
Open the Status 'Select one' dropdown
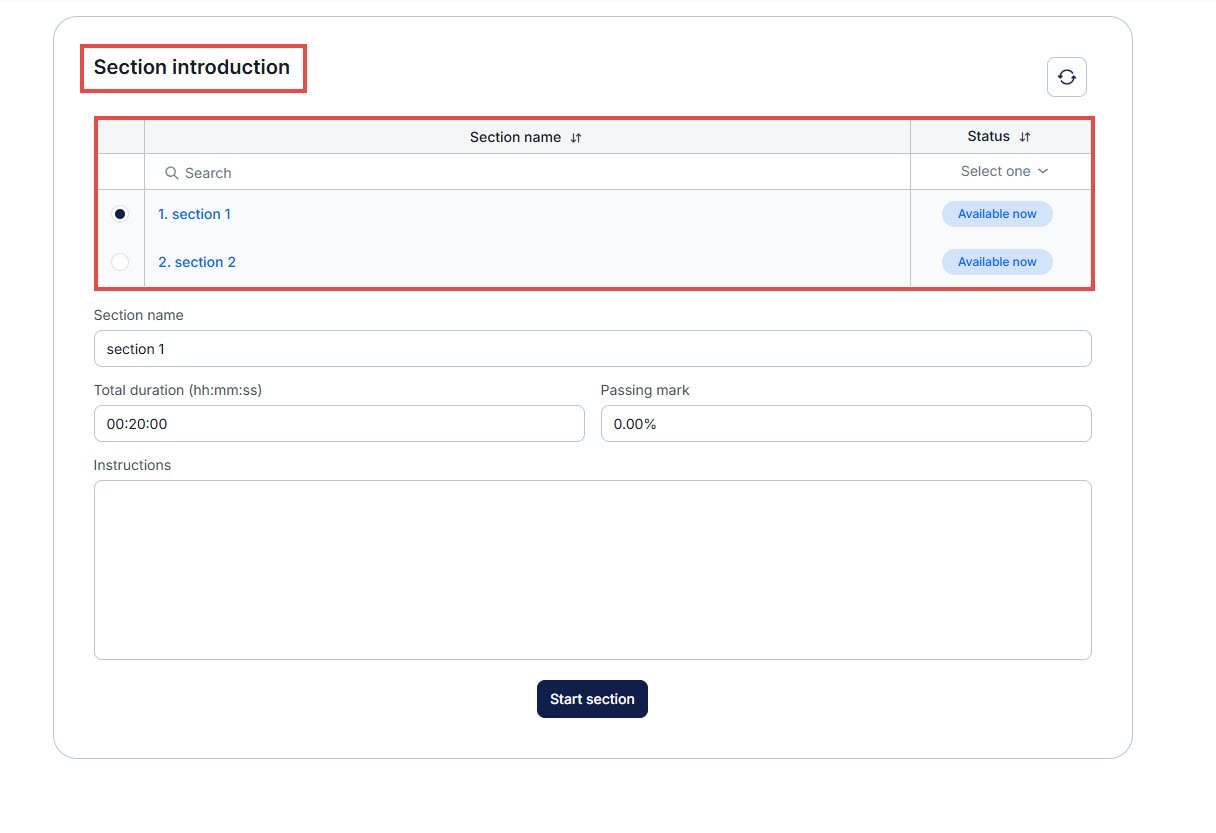point(1003,171)
